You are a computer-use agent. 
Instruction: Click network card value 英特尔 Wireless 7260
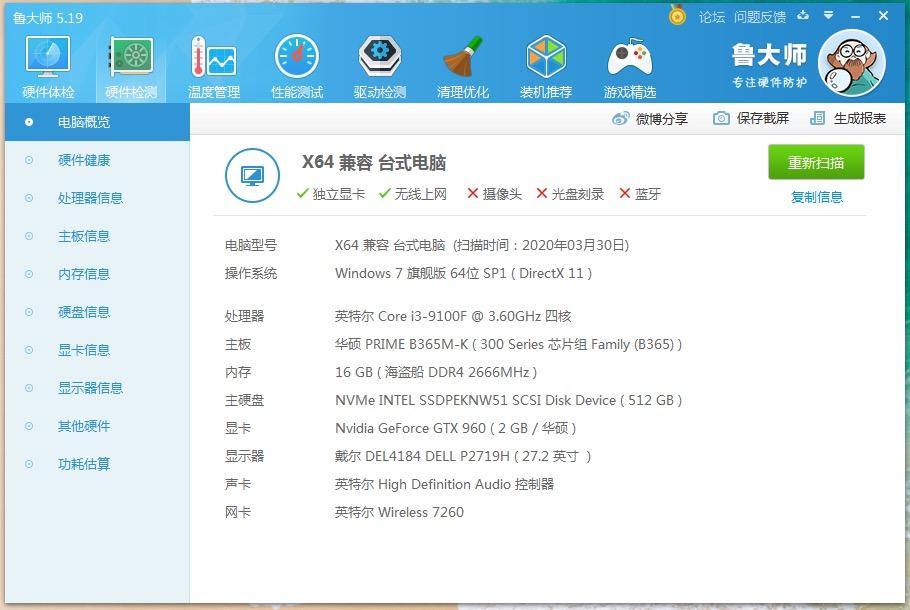[399, 512]
